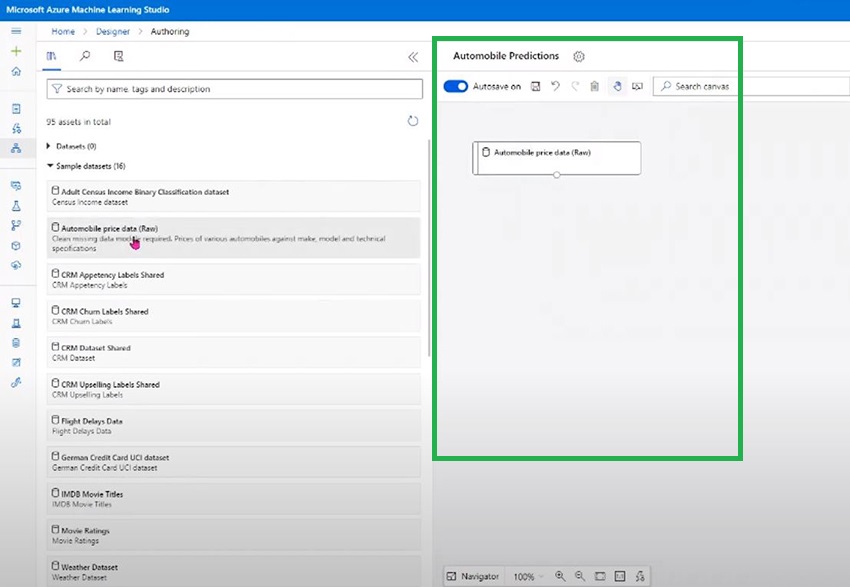Click the trash delete icon
The image size is (850, 587).
[595, 86]
